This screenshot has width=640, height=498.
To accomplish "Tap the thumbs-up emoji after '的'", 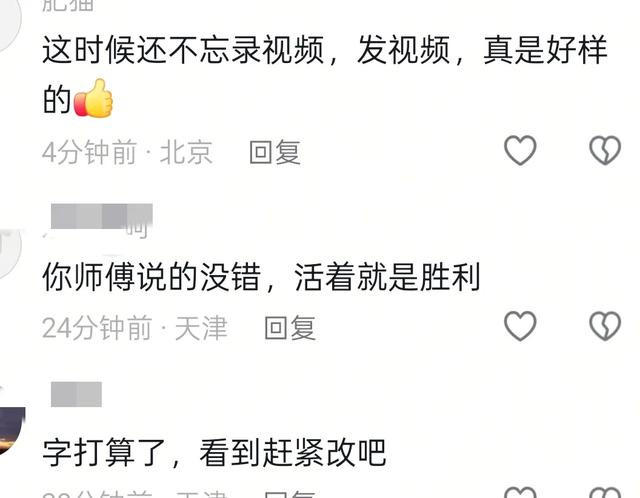I will (x=93, y=98).
